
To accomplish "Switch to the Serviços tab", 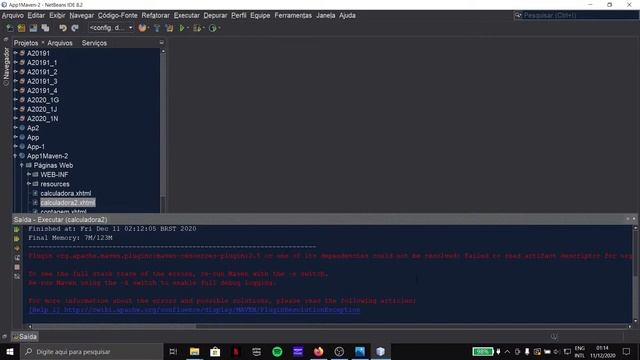I will click(94, 43).
